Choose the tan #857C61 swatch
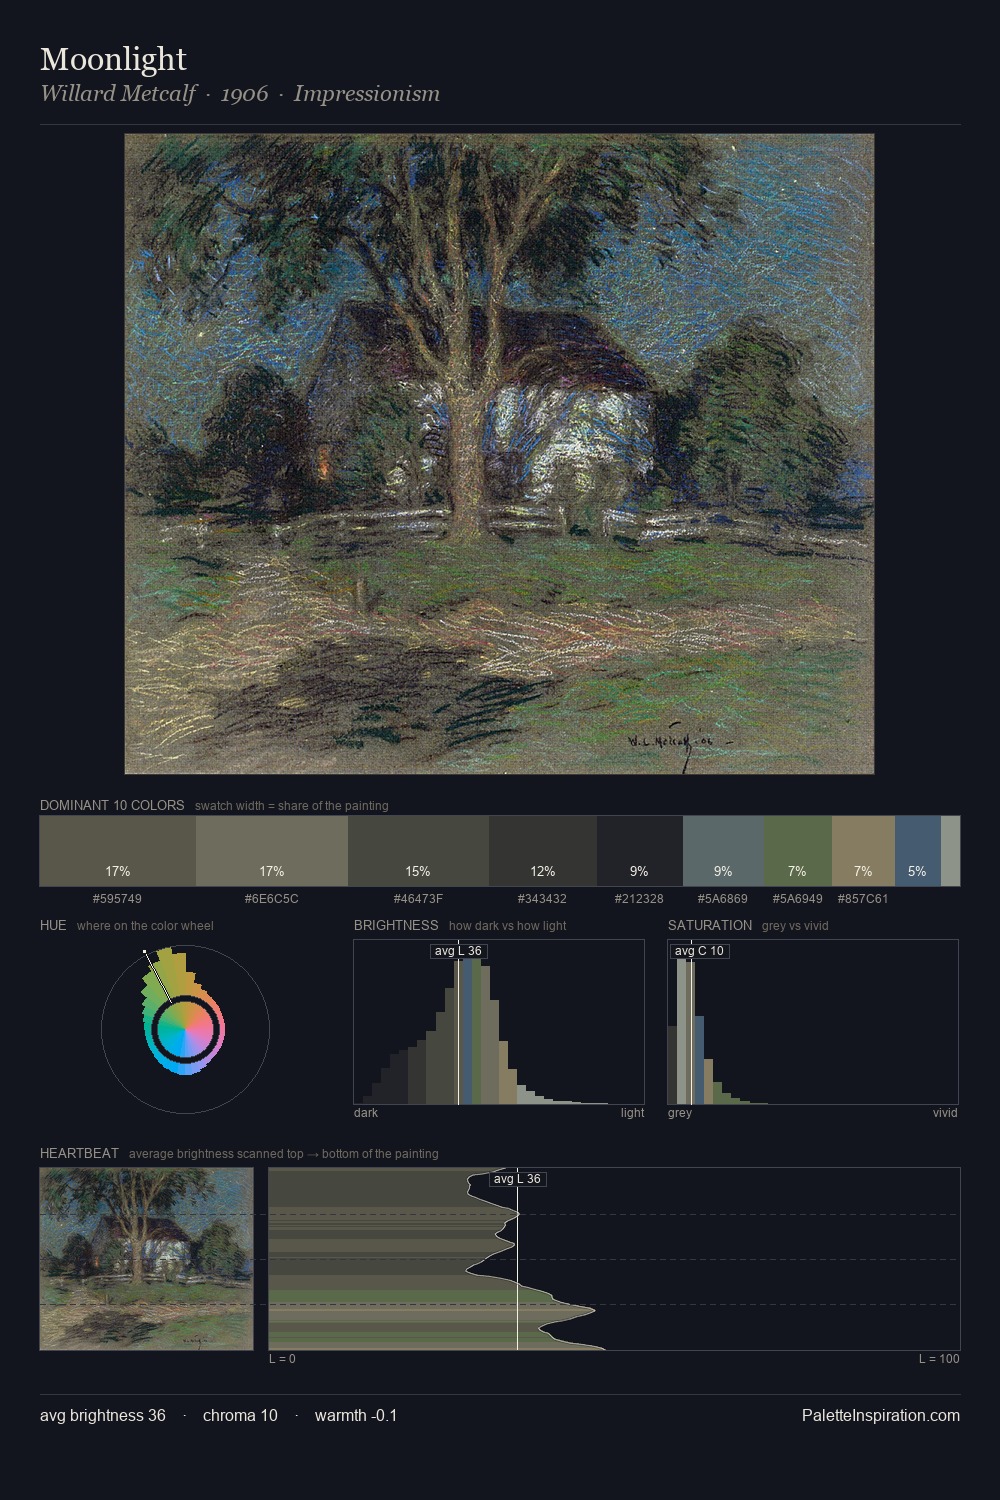Screen dimensions: 1000x1500 [x=863, y=851]
